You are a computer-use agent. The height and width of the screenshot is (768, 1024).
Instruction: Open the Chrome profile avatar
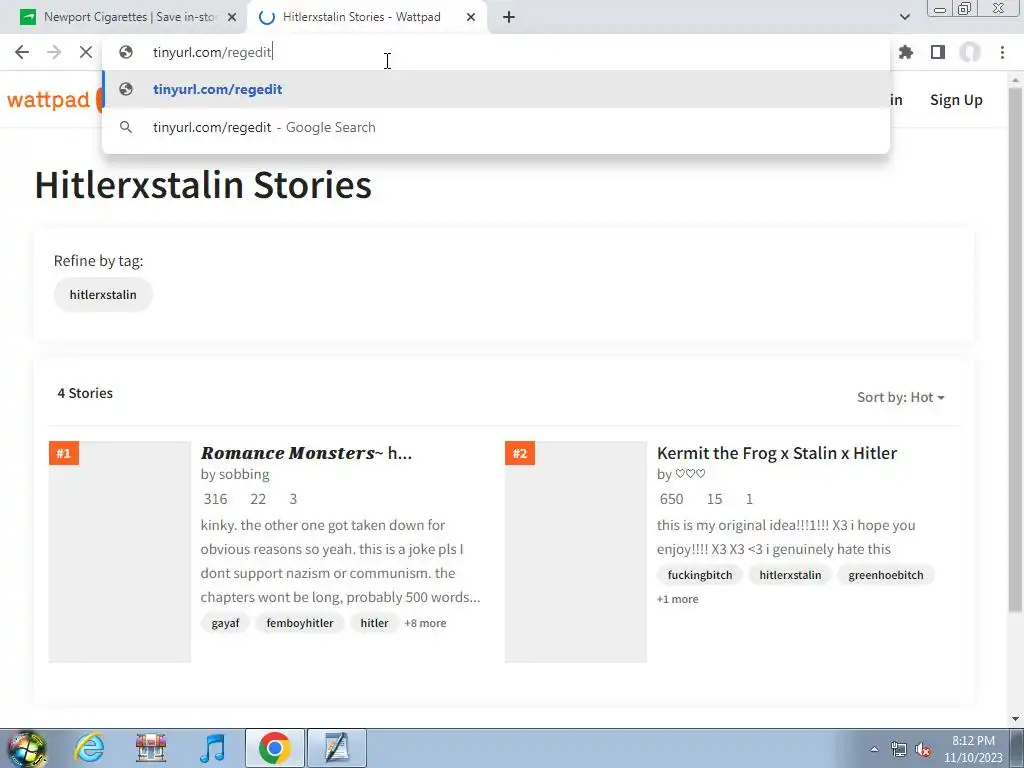(970, 52)
